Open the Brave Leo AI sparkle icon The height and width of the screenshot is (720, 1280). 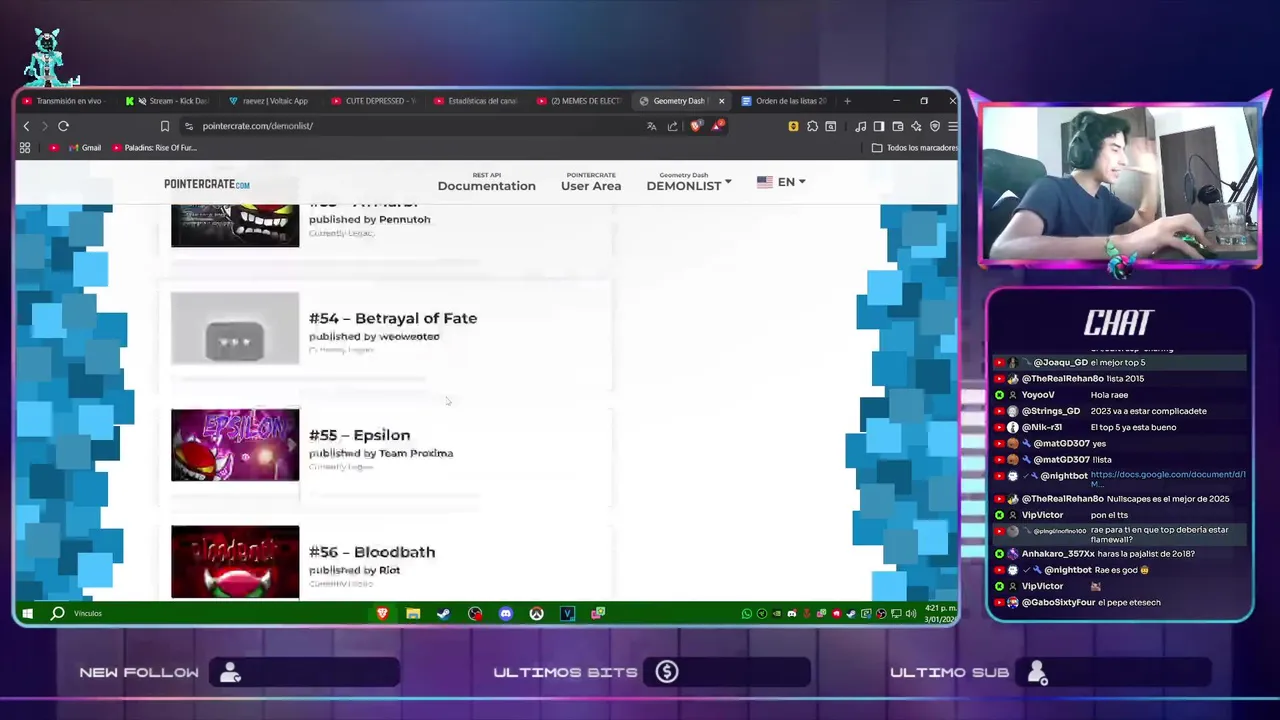tap(916, 126)
